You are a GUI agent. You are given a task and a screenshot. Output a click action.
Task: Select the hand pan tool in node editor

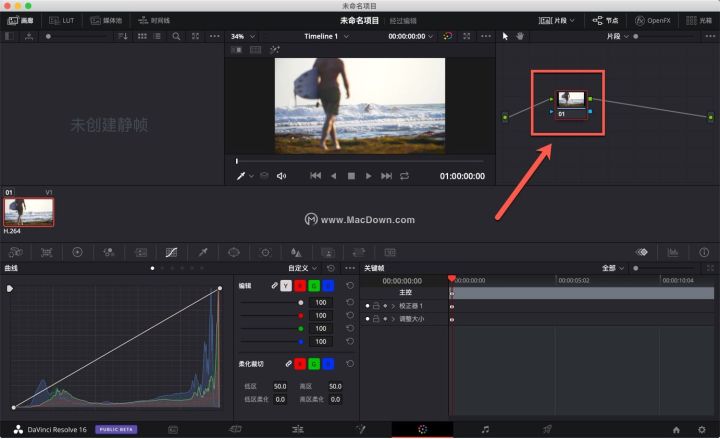click(520, 36)
